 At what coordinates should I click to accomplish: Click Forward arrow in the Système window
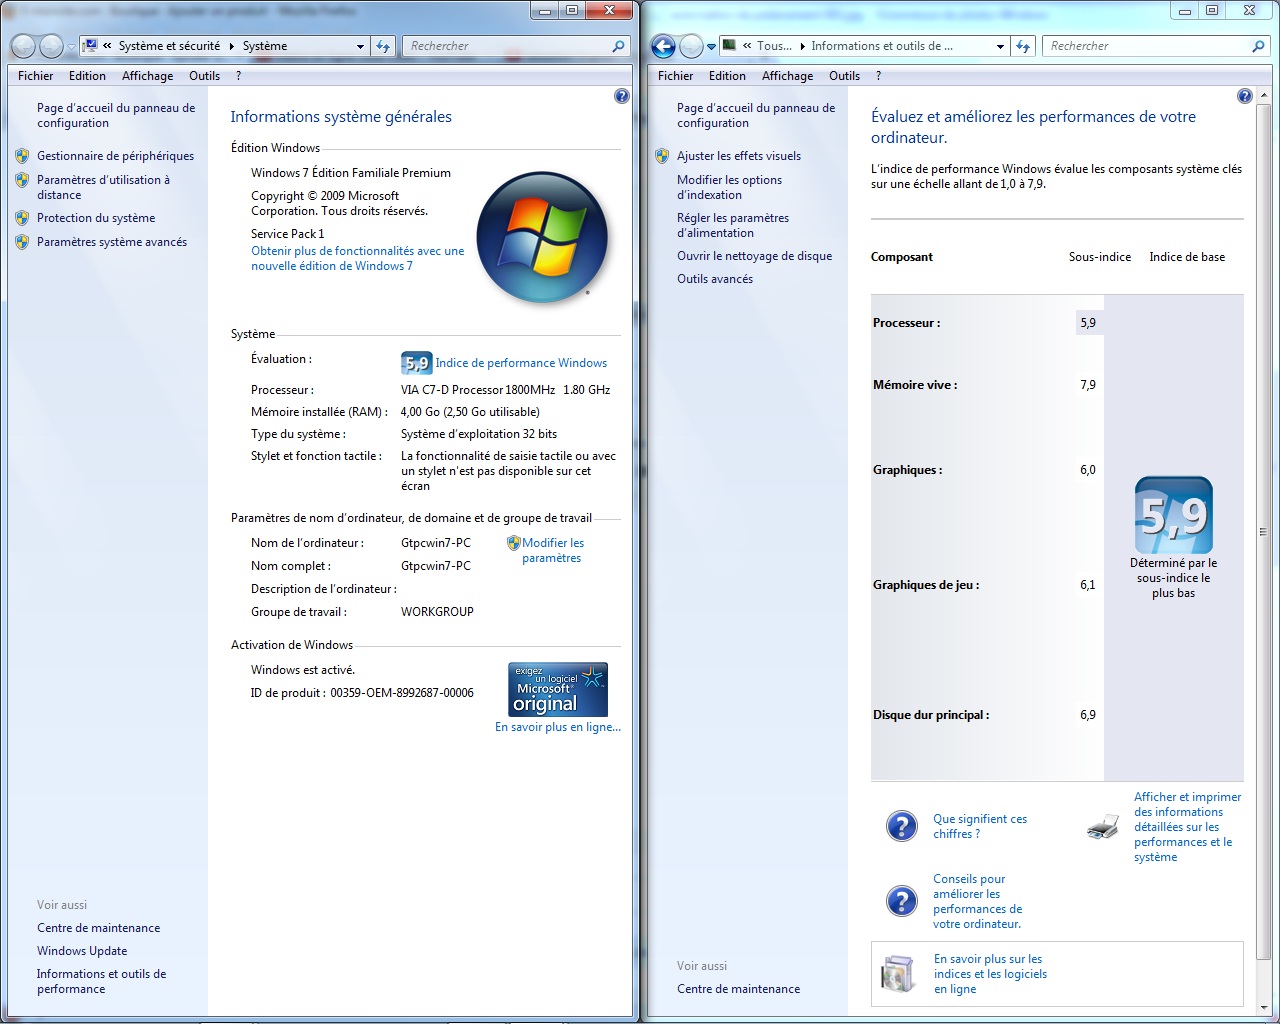(51, 46)
